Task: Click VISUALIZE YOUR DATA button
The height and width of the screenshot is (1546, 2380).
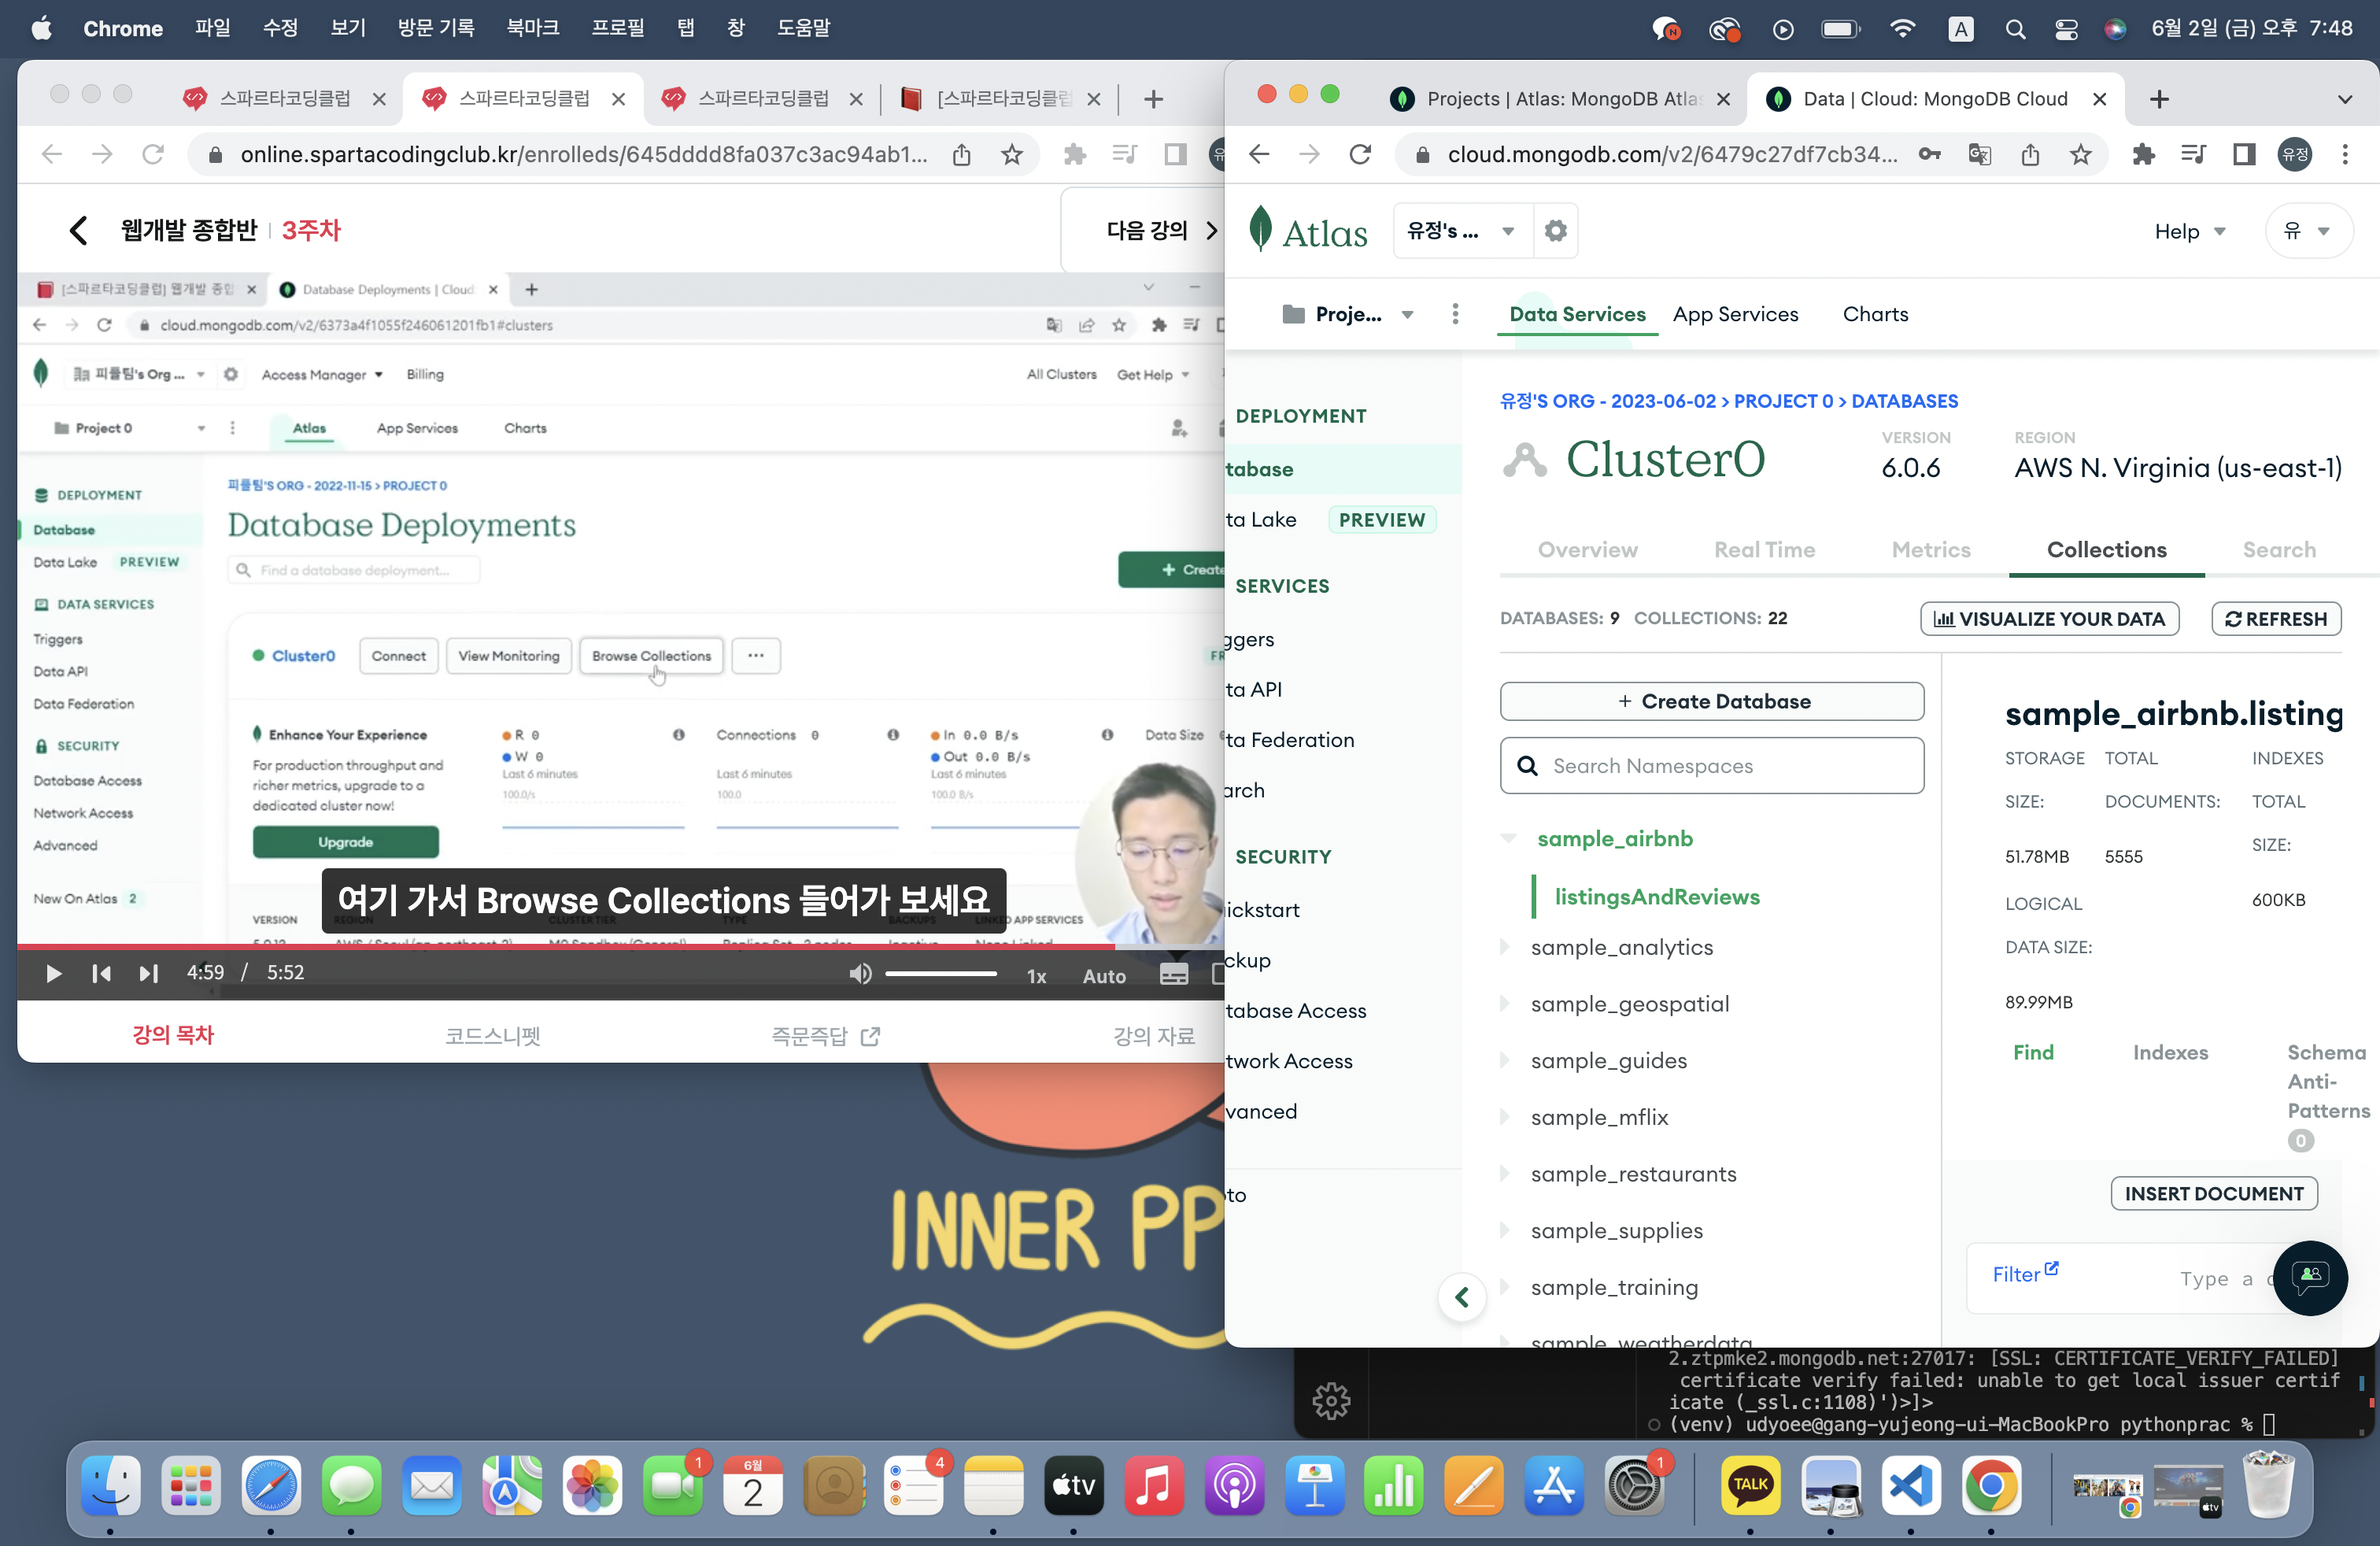Action: pos(2049,619)
